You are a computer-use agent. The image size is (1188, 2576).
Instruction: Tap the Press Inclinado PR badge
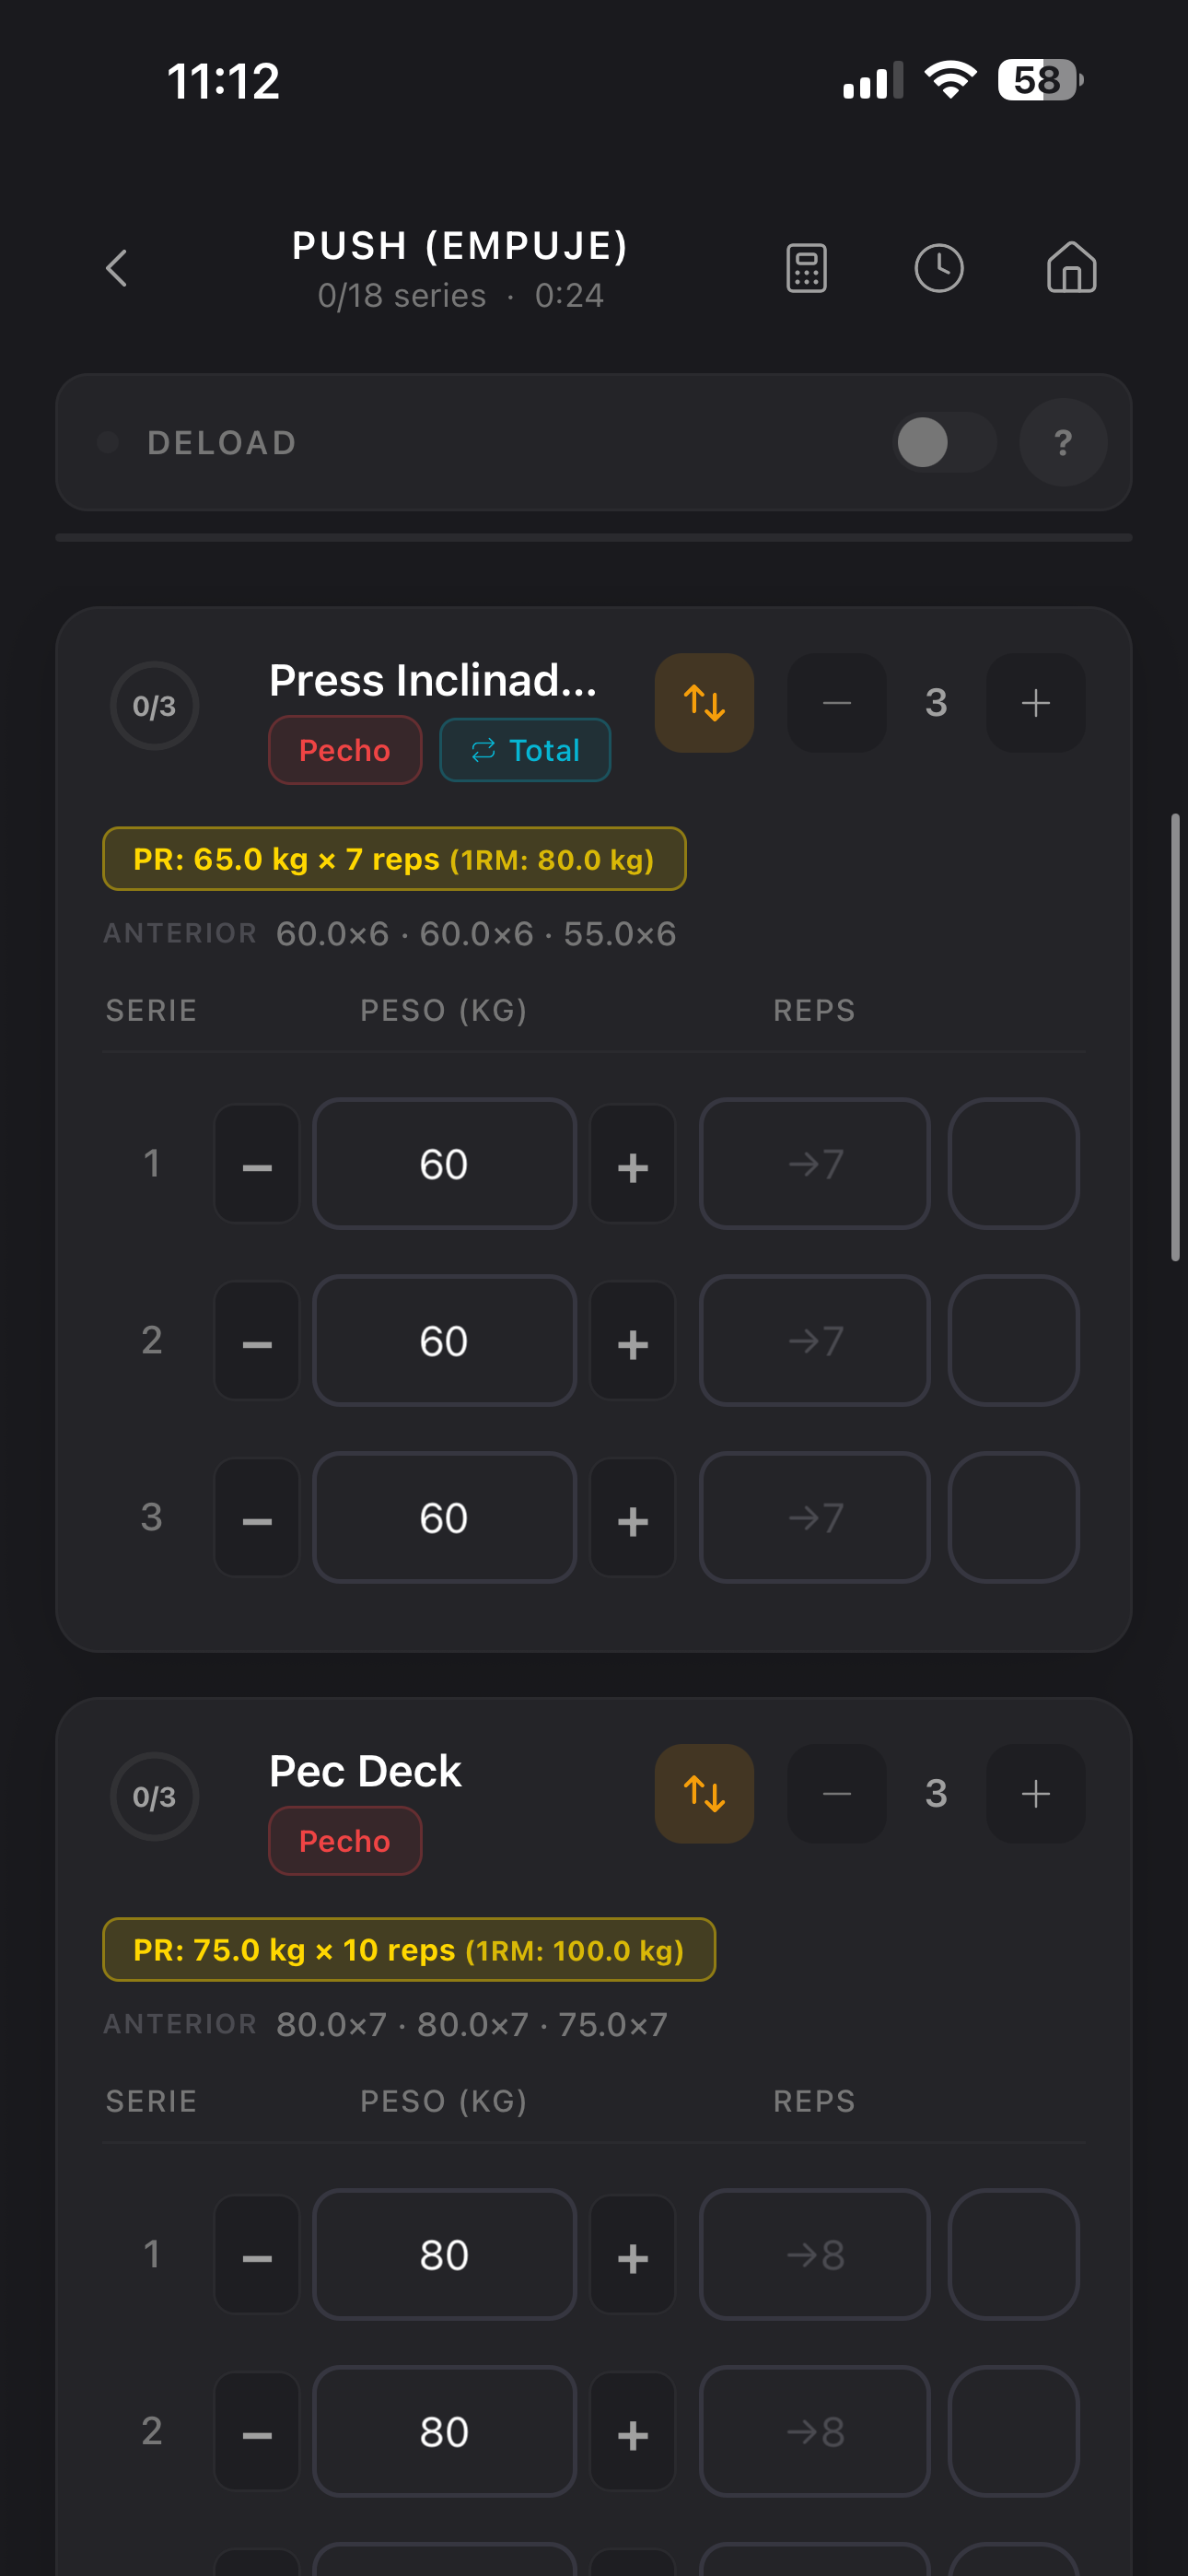pos(394,859)
